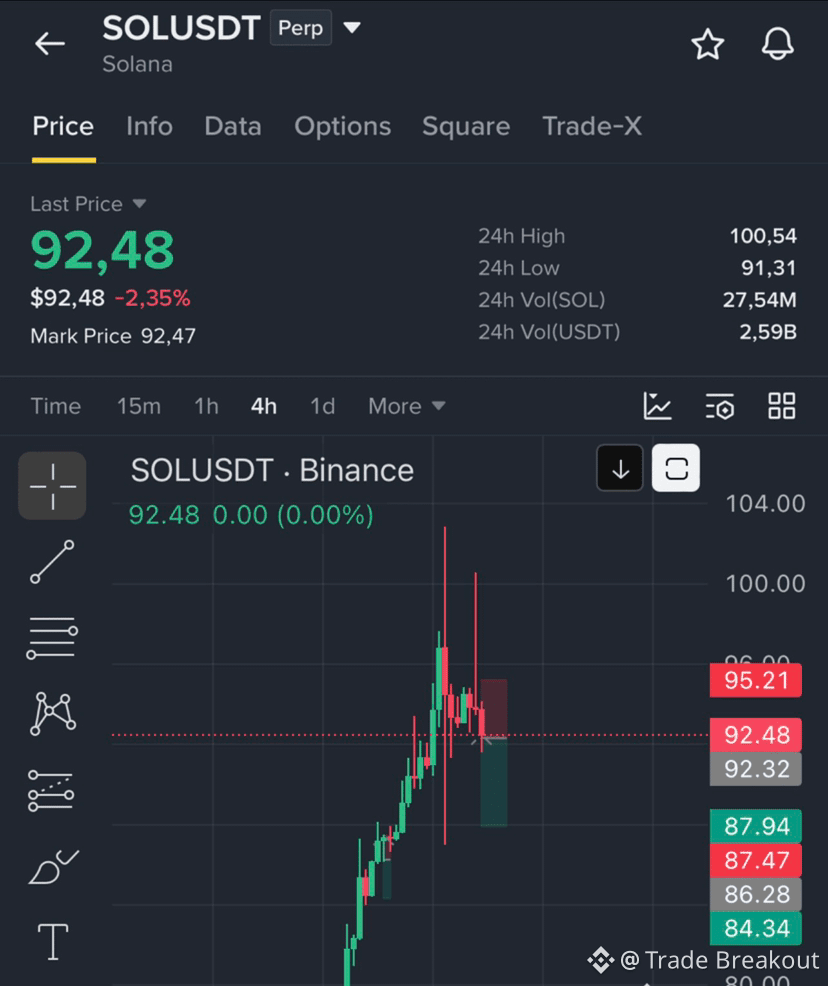
Task: Click the 100.00 axis label
Action: 765,584
